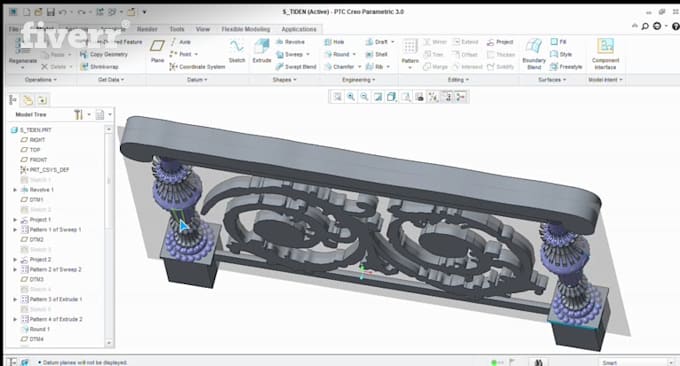680x366 pixels.
Task: Switch to the Flexible Modeling tab
Action: [x=246, y=29]
